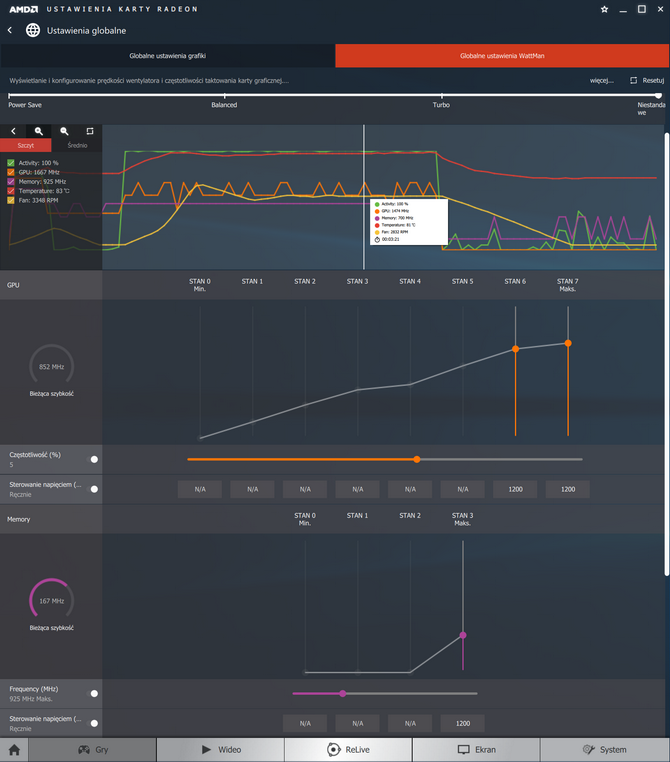Screen dimensions: 670x762
Task: Open the ReLive tab in bottom bar
Action: click(x=348, y=750)
